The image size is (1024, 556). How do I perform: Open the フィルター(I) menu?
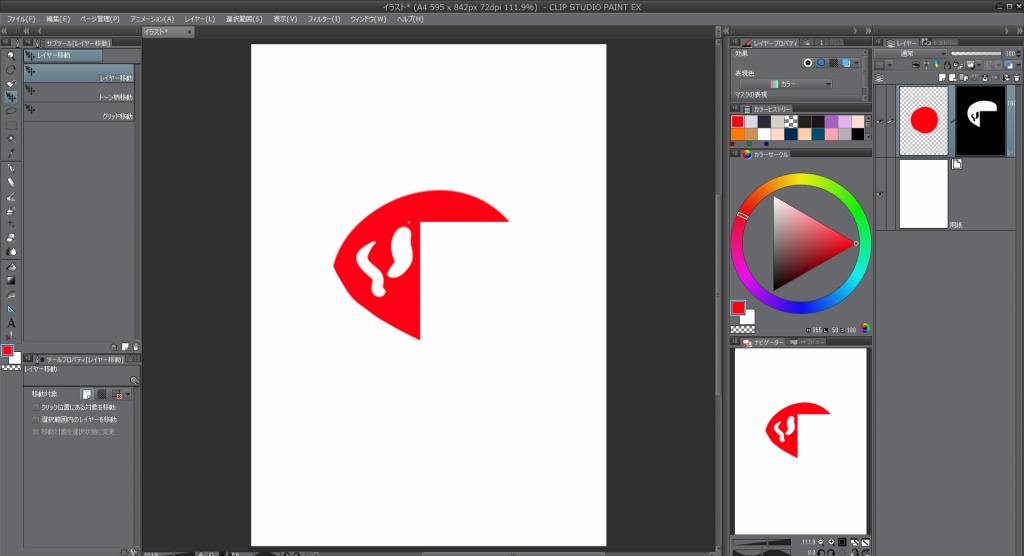pos(324,18)
